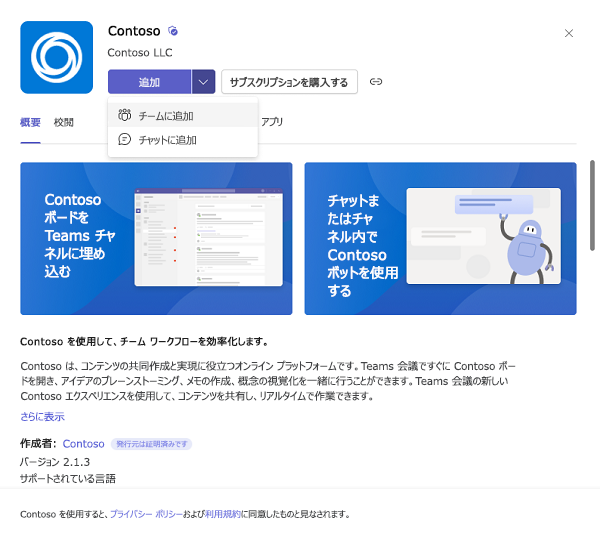Close the Contoso app dialog
600x534 pixels.
[569, 33]
